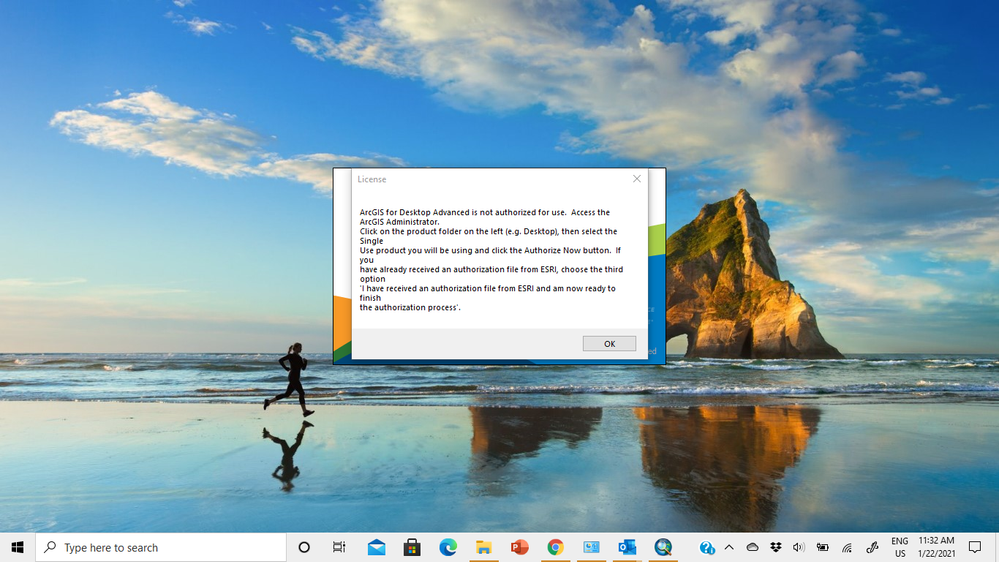Open the Wi-Fi network flyout

click(x=847, y=547)
